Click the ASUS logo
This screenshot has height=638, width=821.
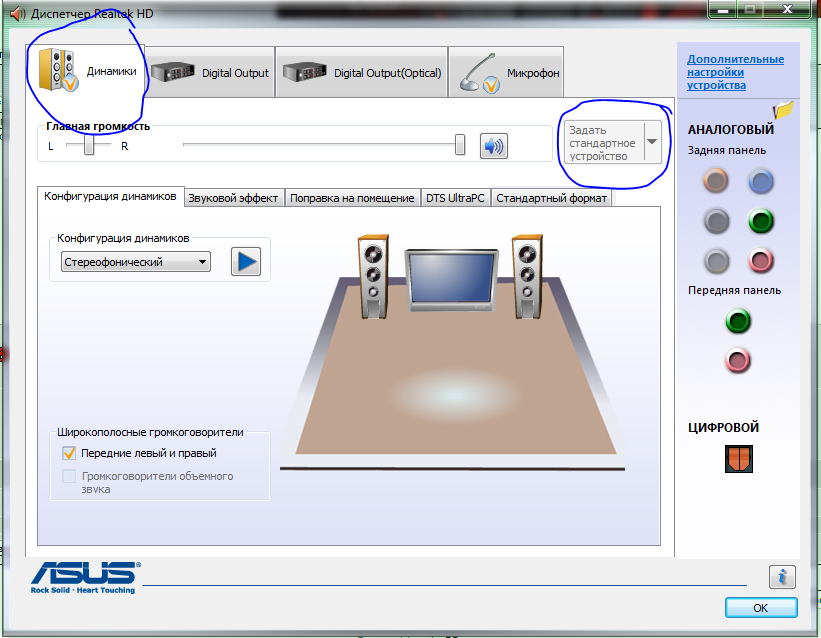tap(85, 578)
